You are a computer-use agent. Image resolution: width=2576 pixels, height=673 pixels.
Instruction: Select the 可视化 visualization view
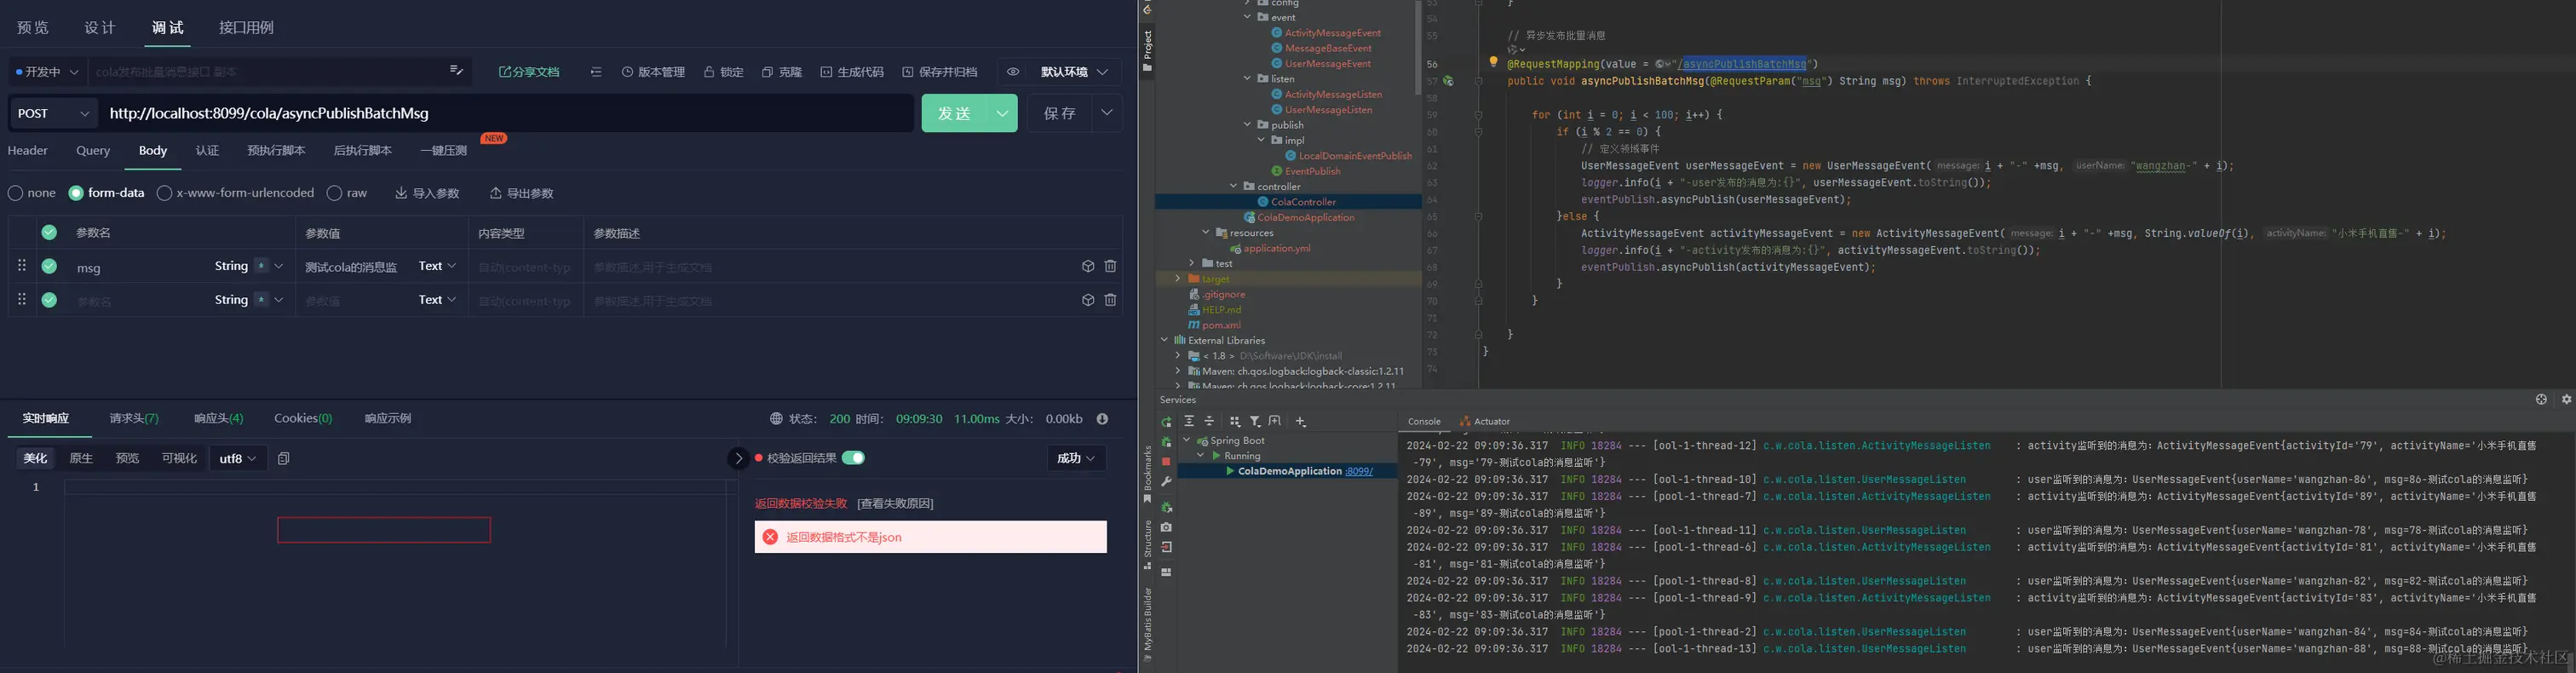(179, 458)
